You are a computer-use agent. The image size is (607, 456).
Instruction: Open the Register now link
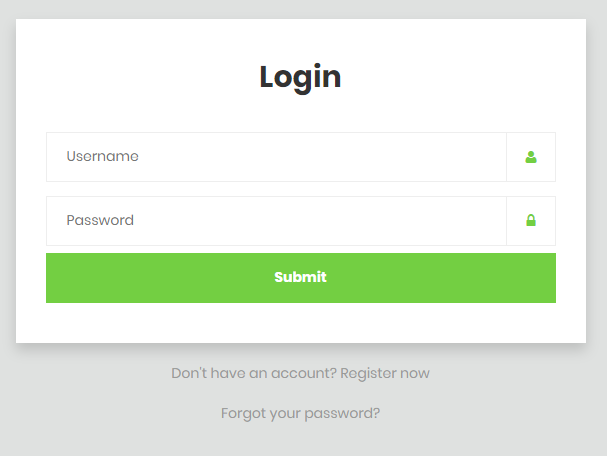point(385,374)
